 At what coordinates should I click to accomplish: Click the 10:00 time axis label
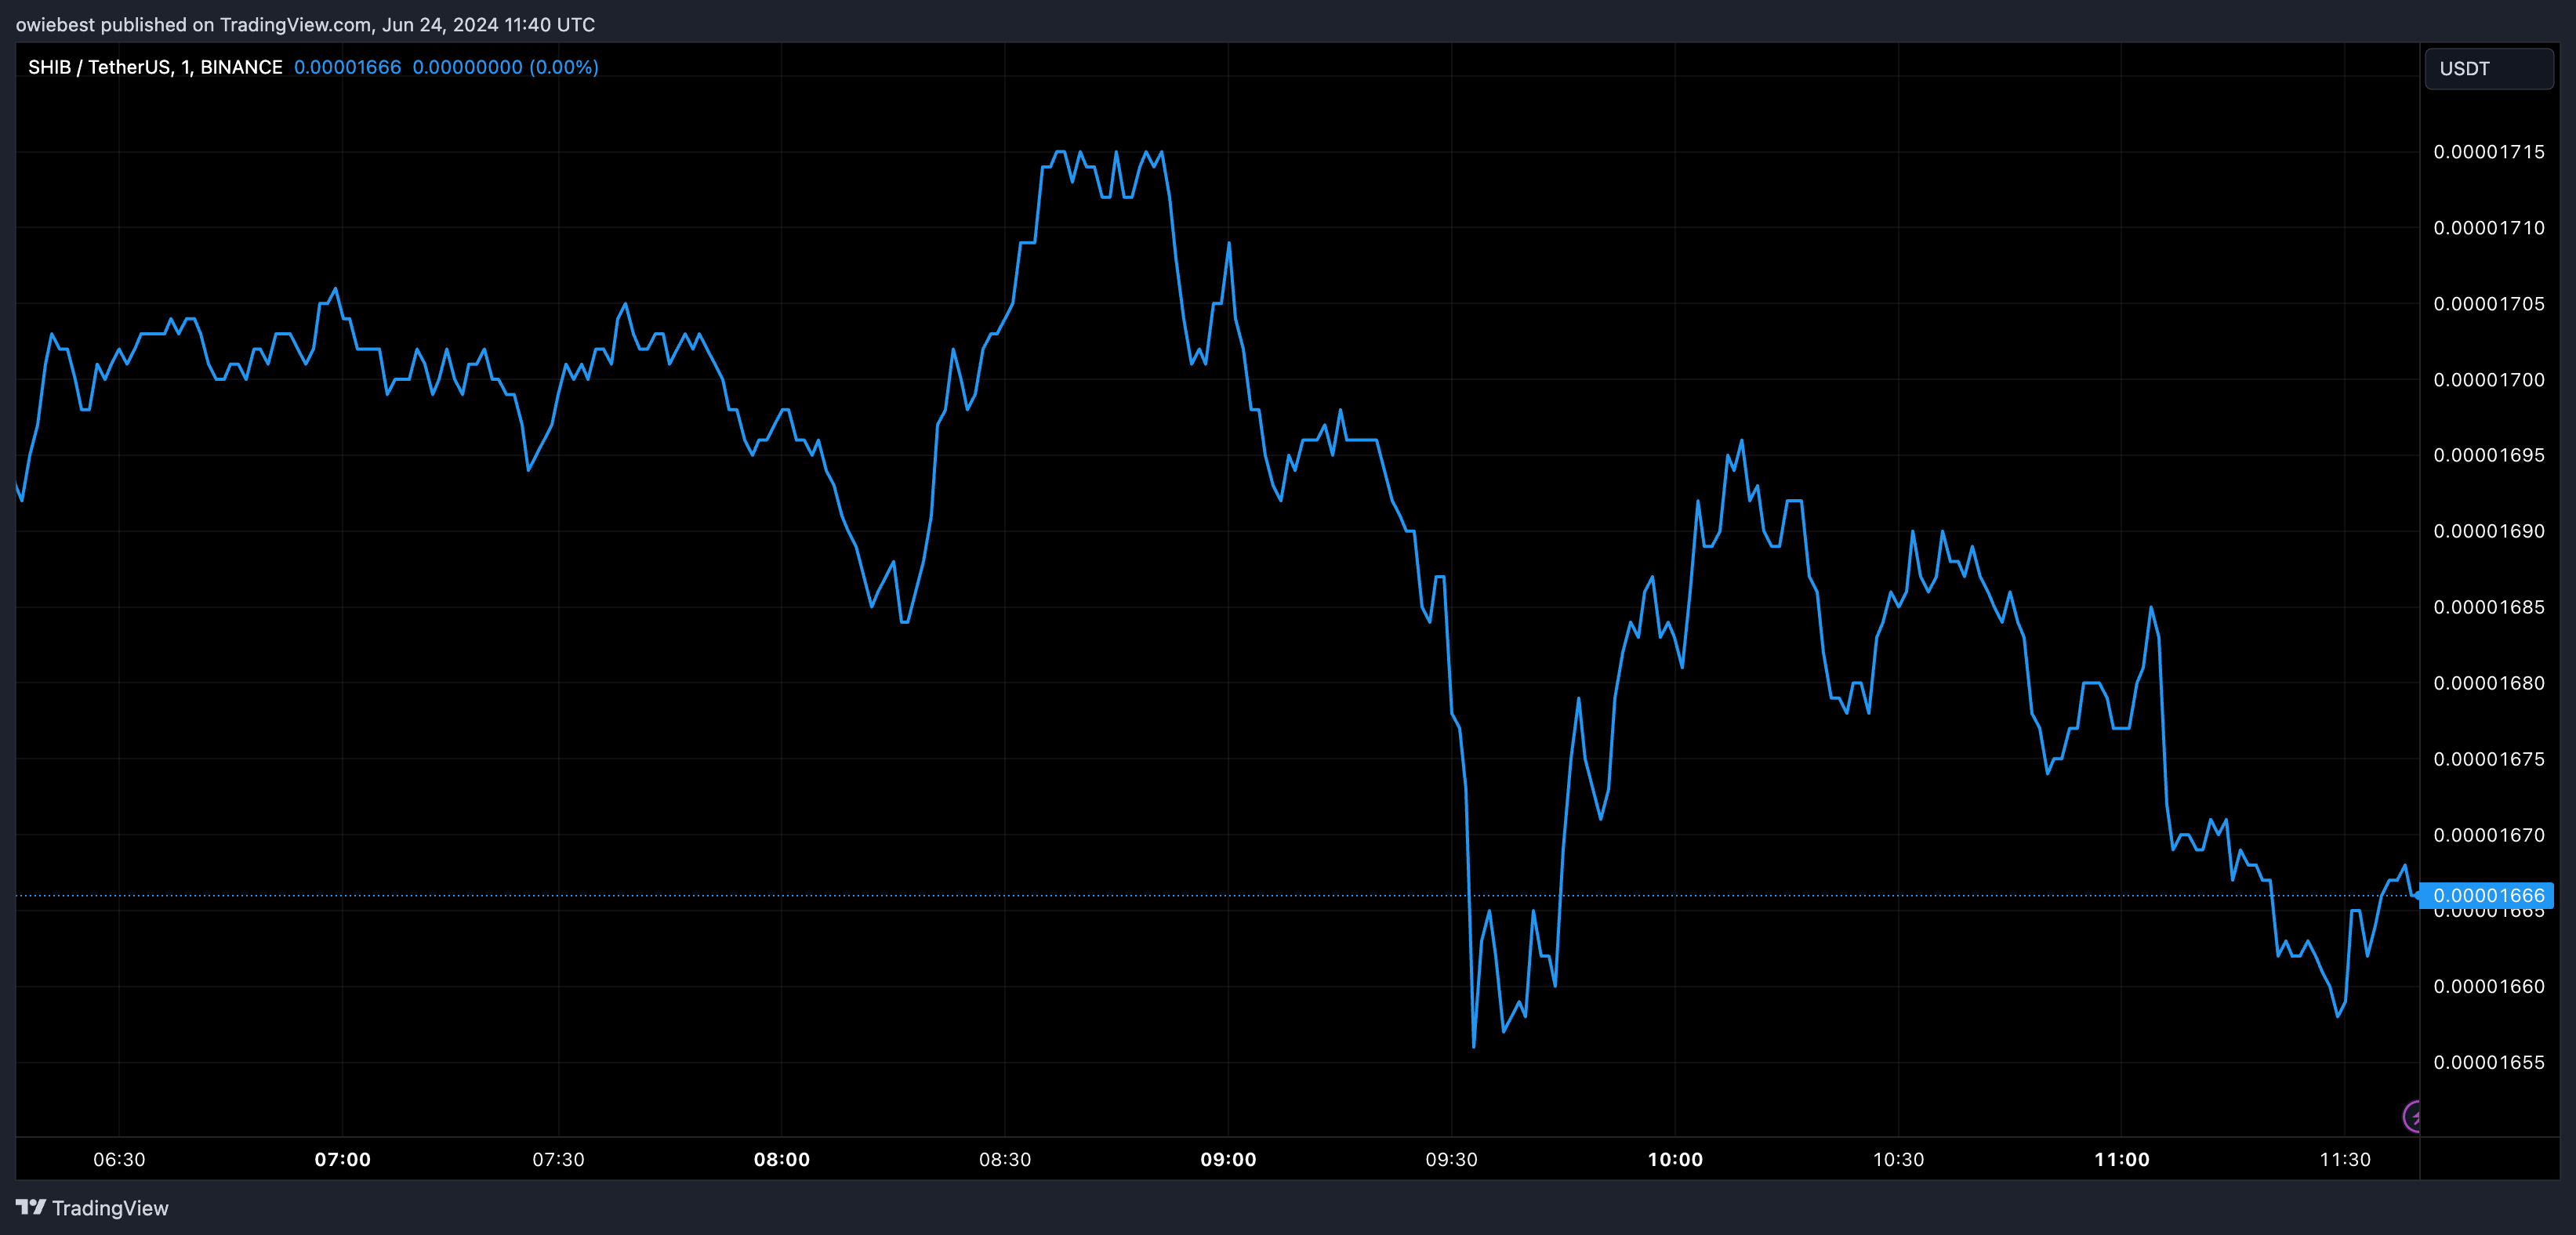[x=1675, y=1159]
